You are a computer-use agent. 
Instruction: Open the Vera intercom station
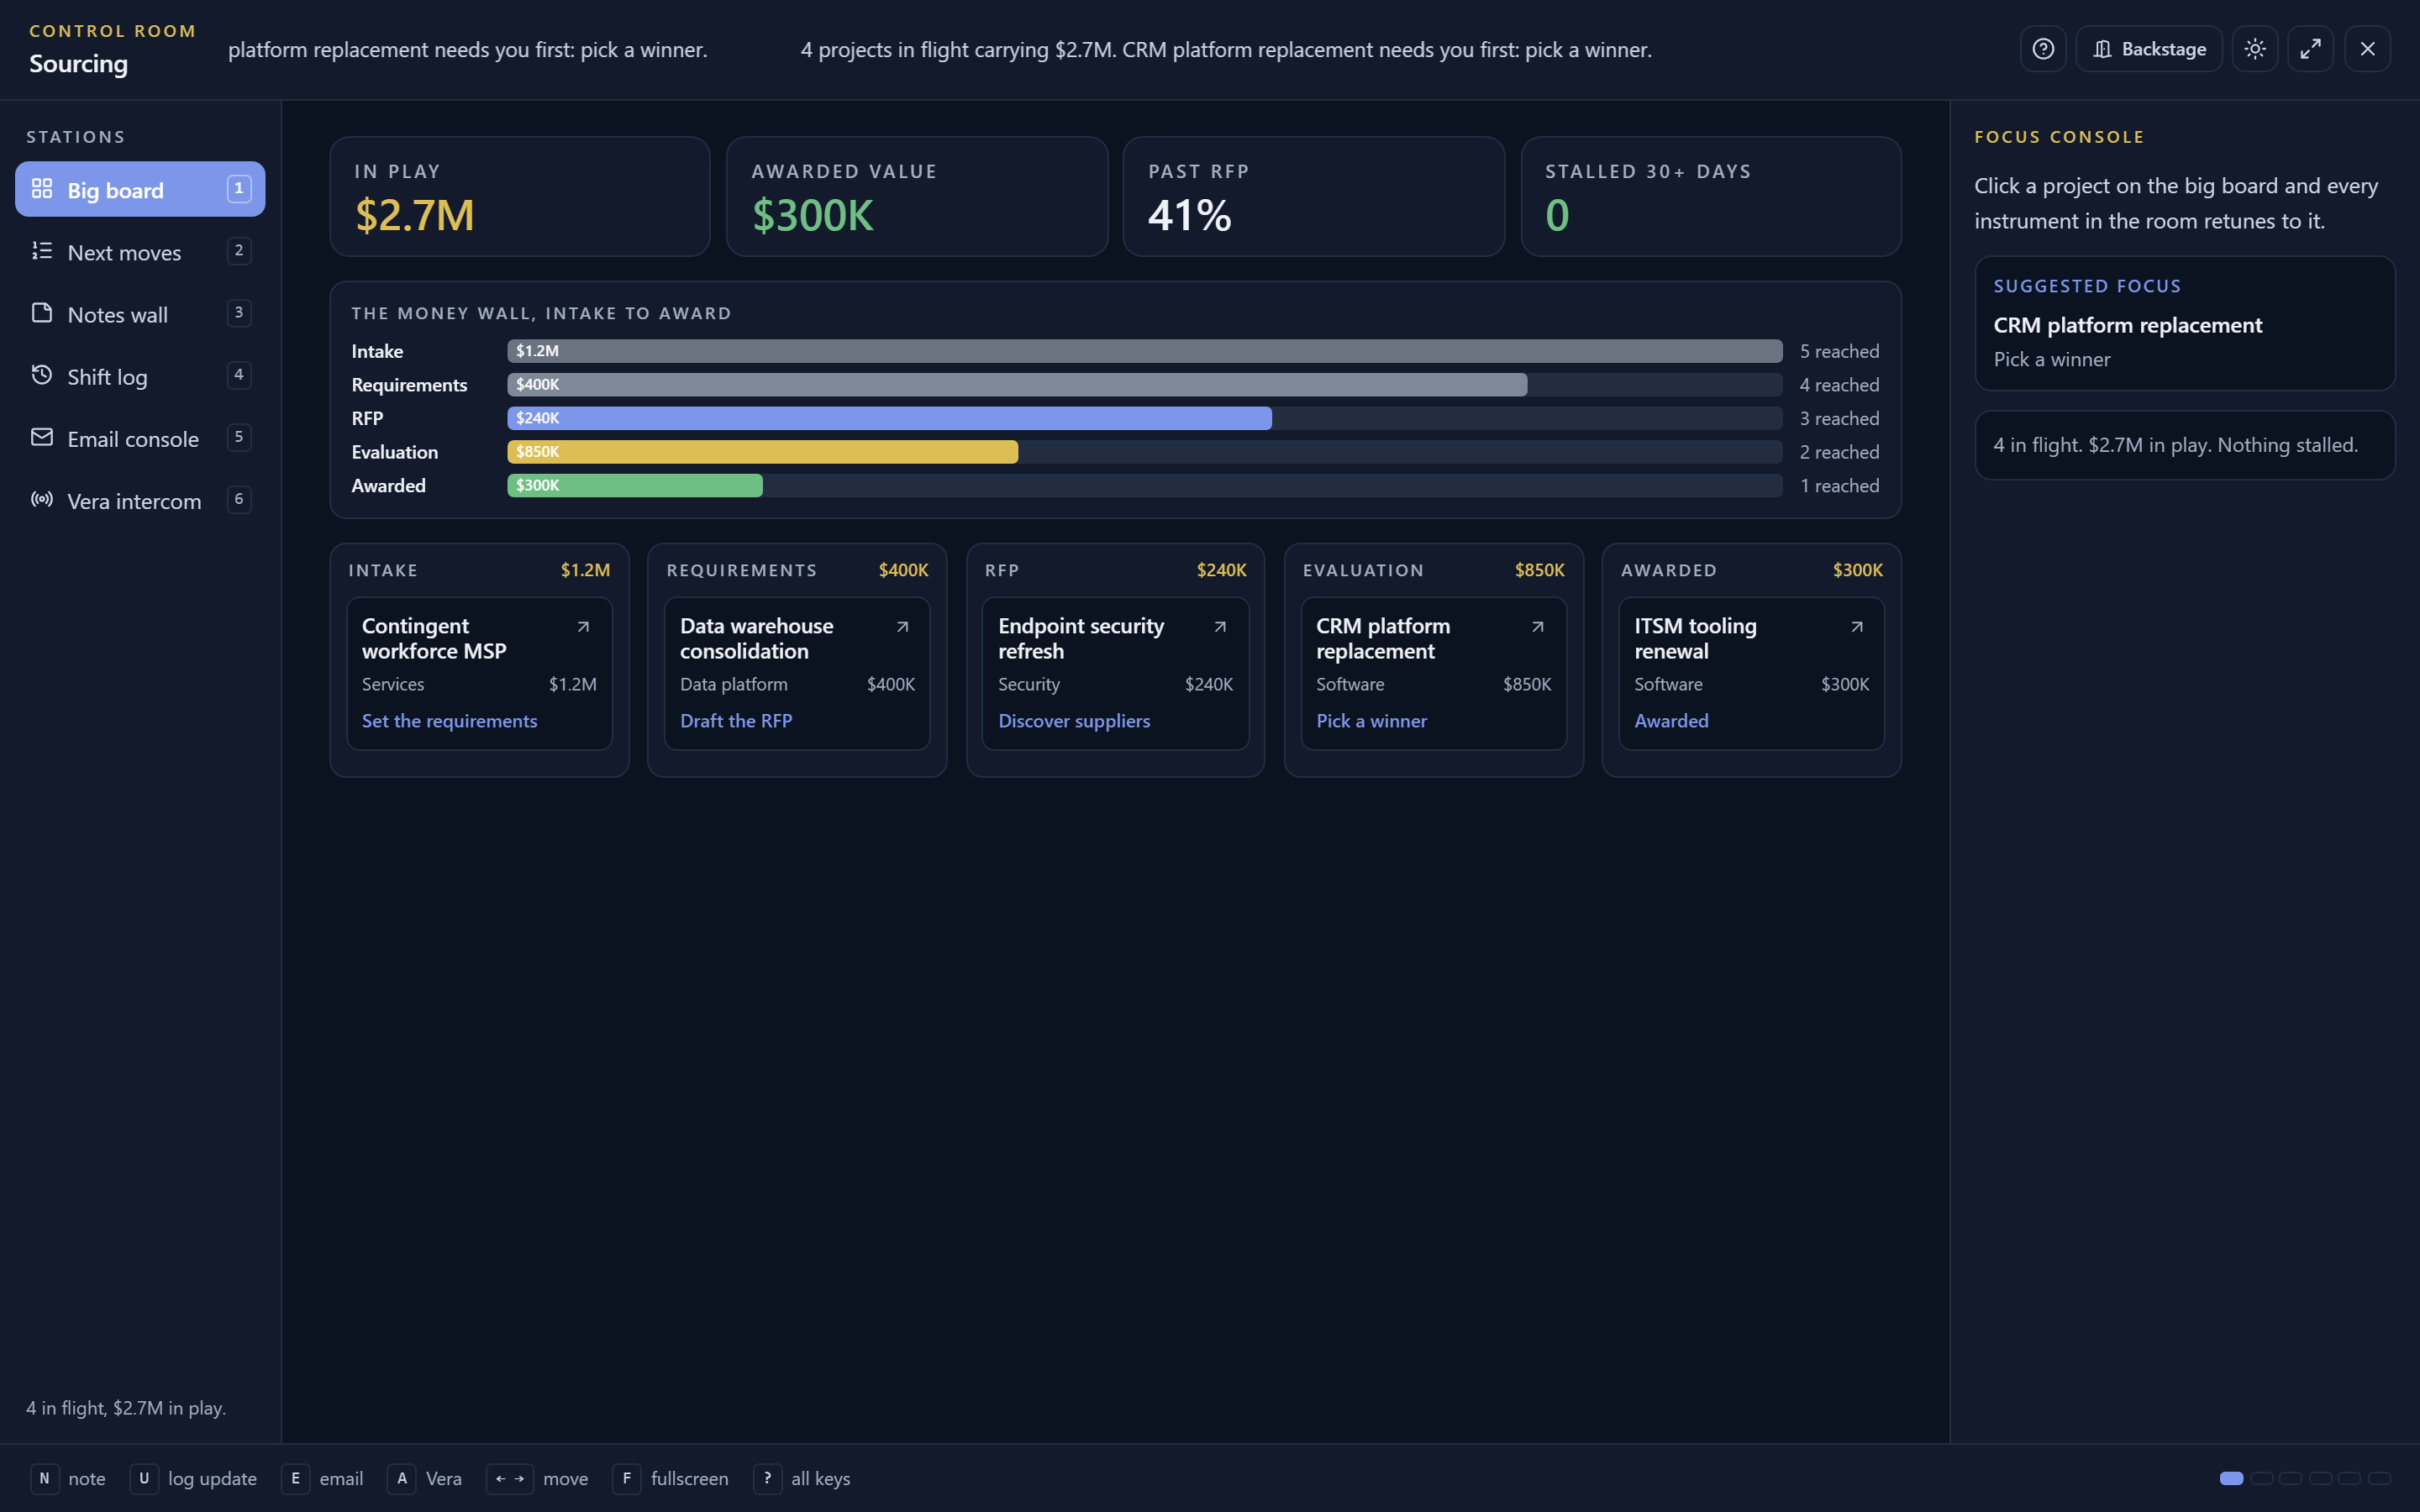point(140,500)
